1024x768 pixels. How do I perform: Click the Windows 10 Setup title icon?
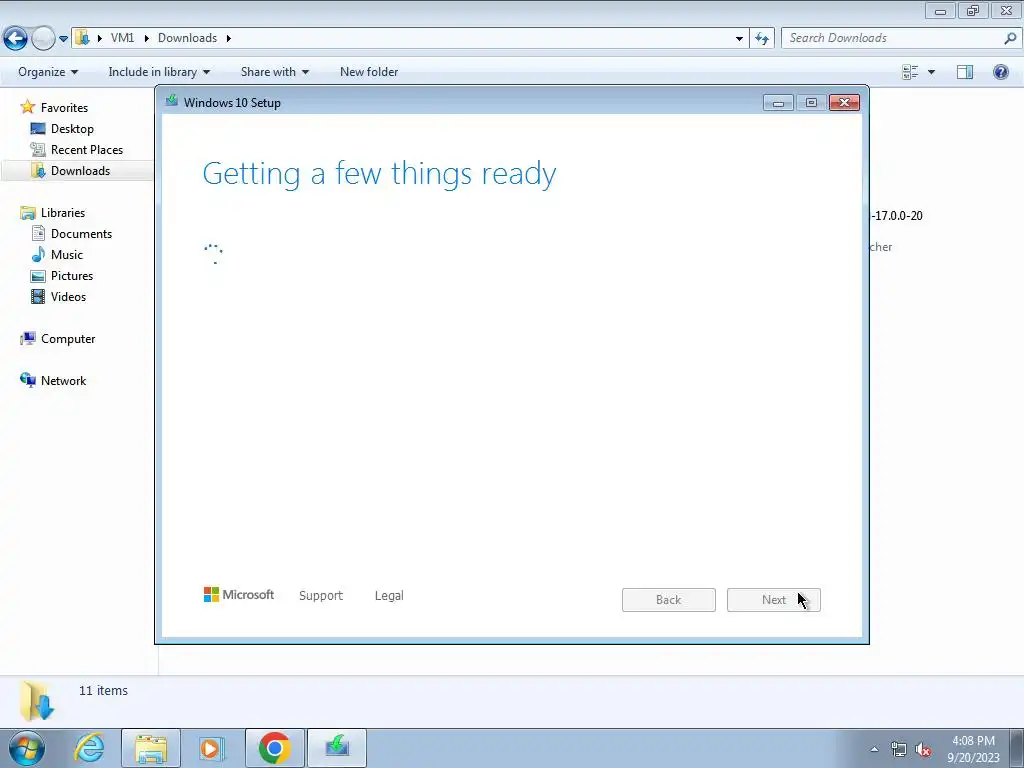(172, 101)
